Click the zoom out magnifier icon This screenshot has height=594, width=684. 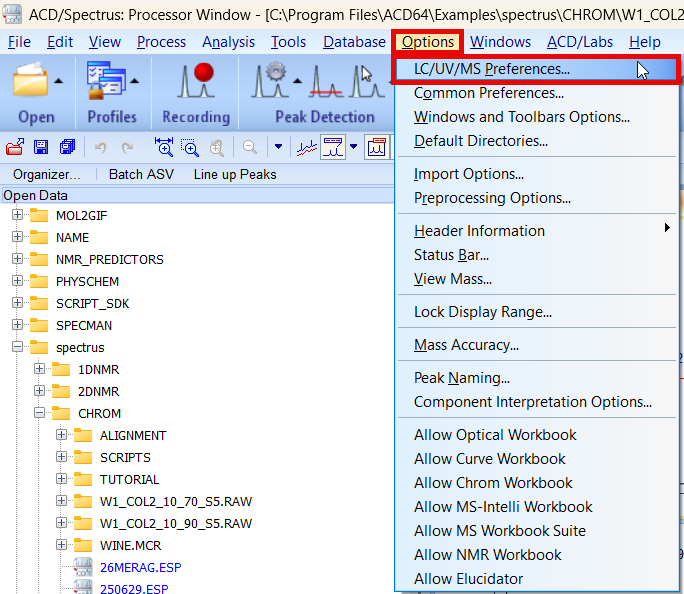tap(250, 147)
